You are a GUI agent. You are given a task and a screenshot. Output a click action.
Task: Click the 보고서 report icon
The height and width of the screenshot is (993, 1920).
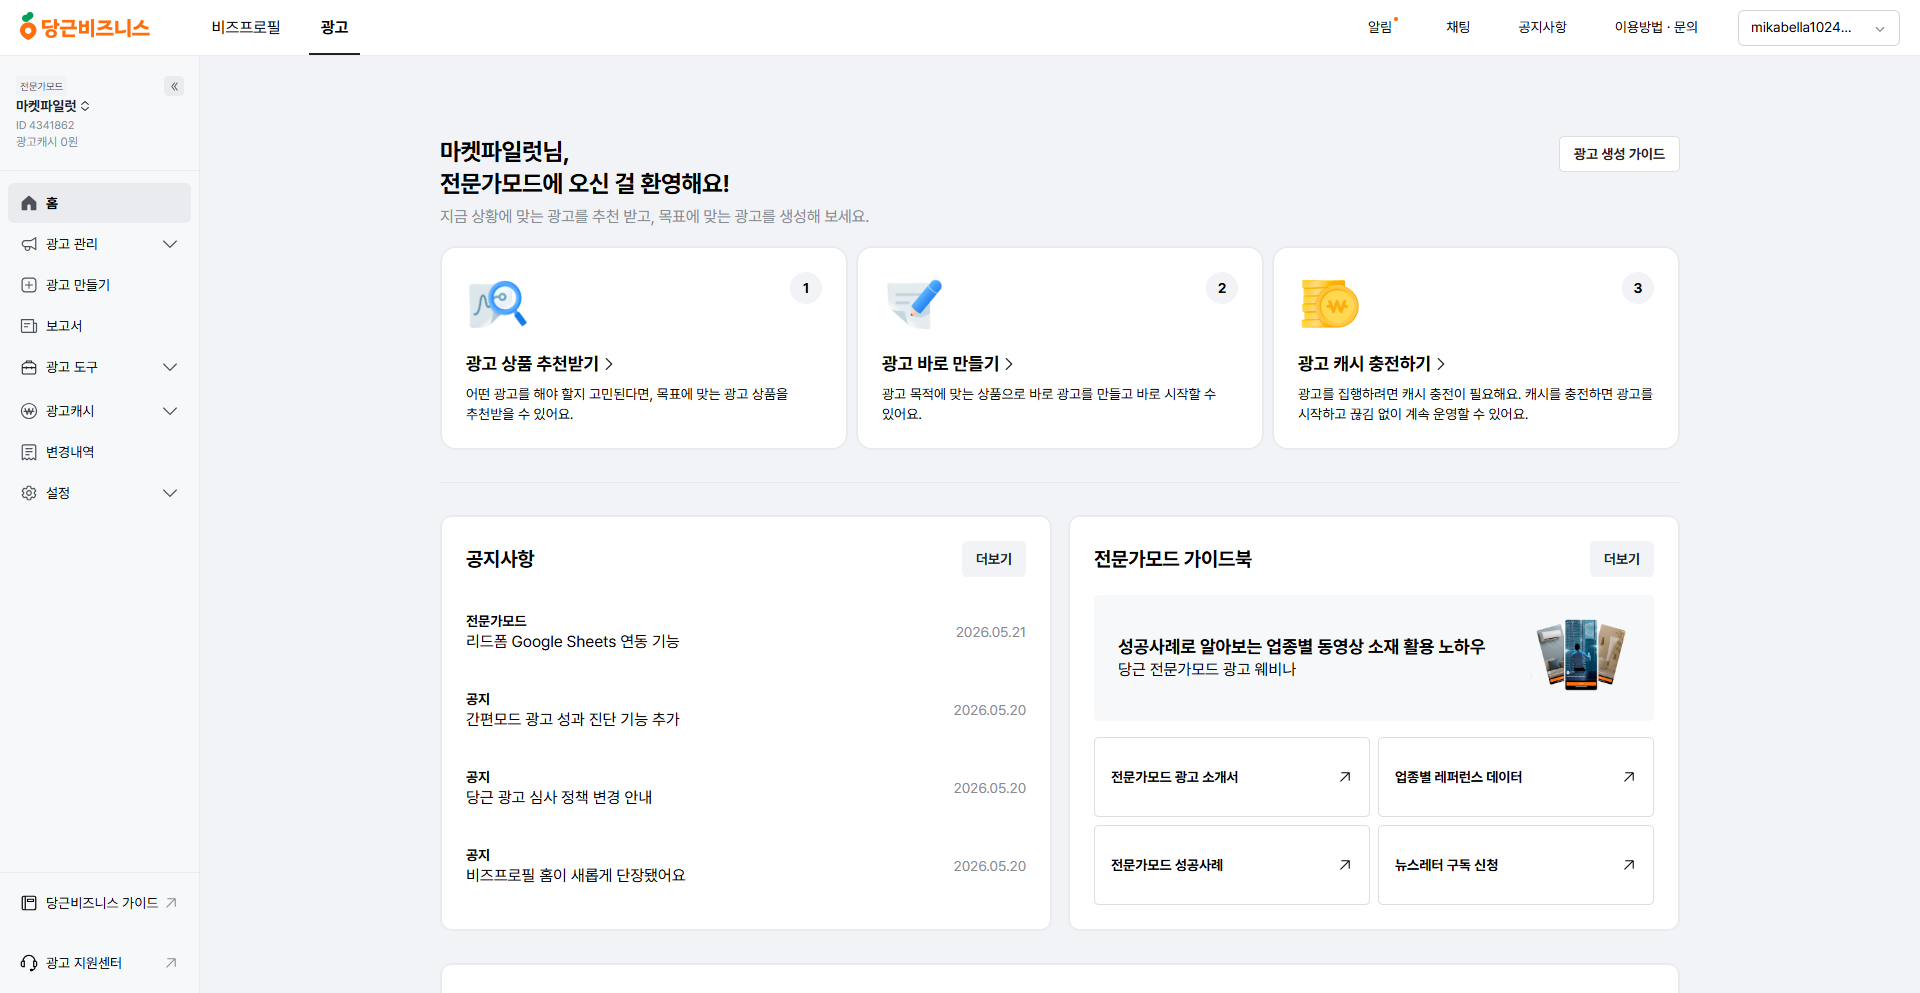pyautogui.click(x=29, y=326)
